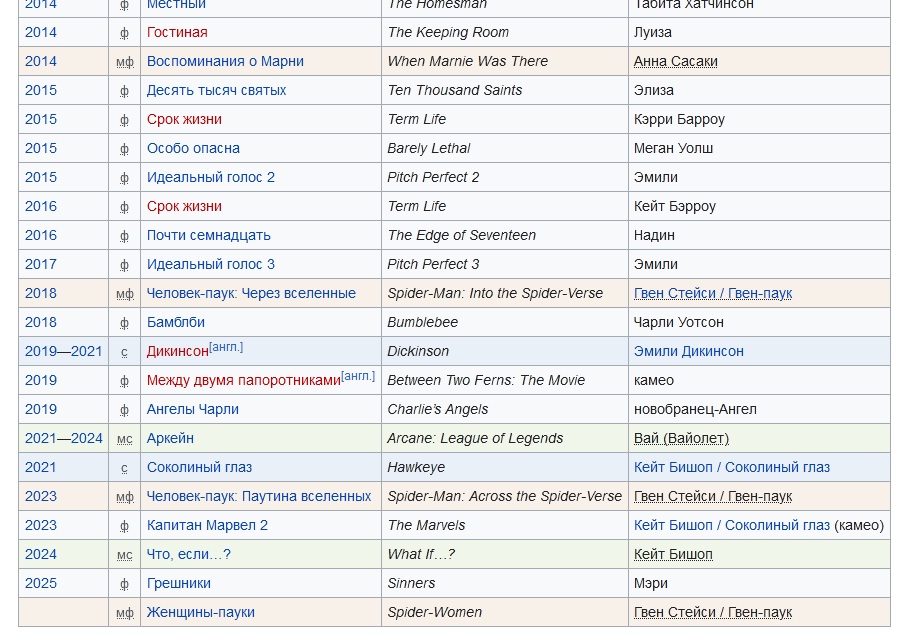Screen dimensions: 911x635
Task: Open the link "Грешники"
Action: [x=178, y=584]
